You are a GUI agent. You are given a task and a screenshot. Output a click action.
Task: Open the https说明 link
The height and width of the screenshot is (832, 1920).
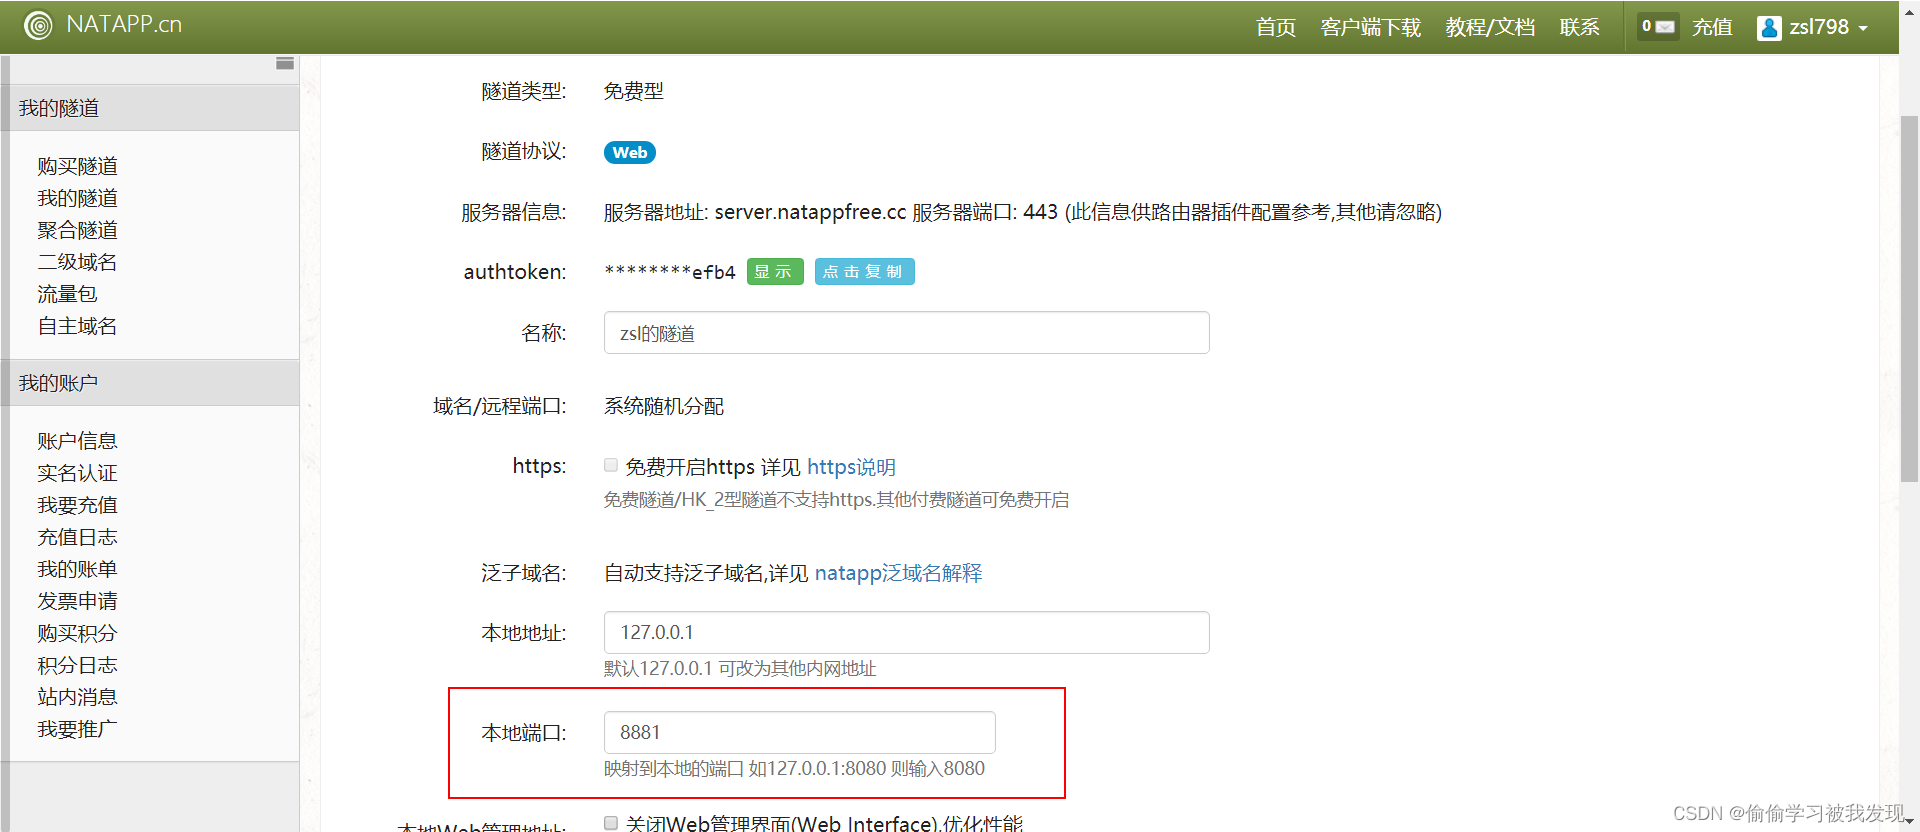[x=851, y=467]
